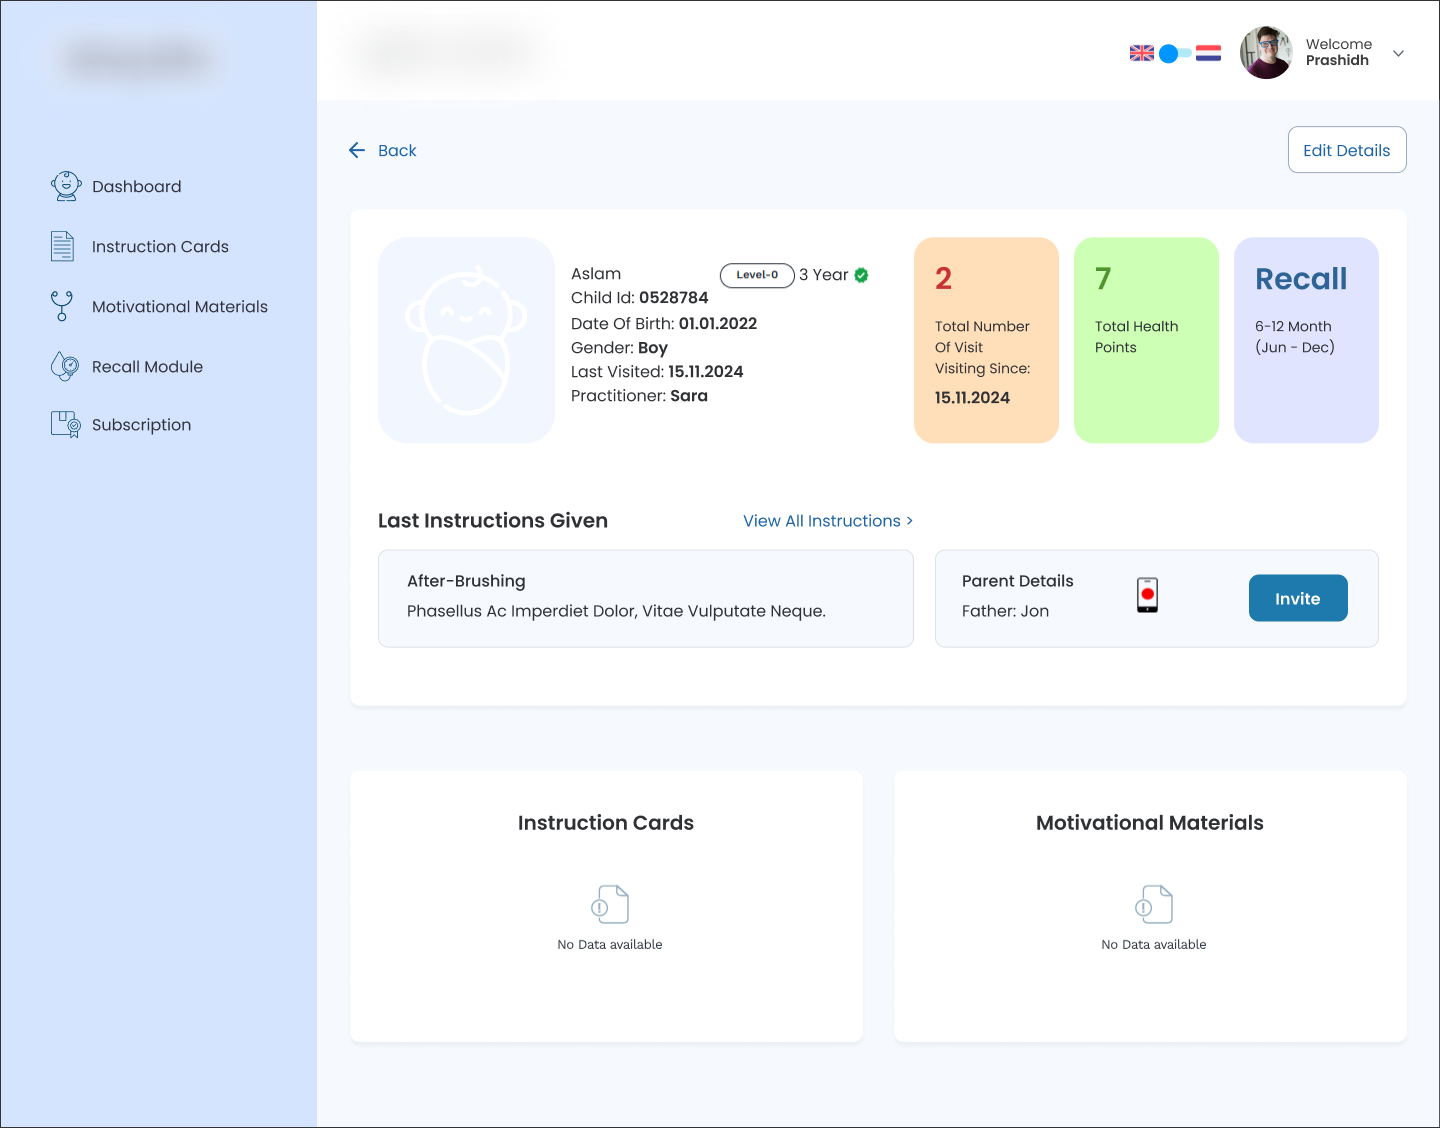Open the Subscription menu item
Screen dimensions: 1440x1128
[141, 425]
